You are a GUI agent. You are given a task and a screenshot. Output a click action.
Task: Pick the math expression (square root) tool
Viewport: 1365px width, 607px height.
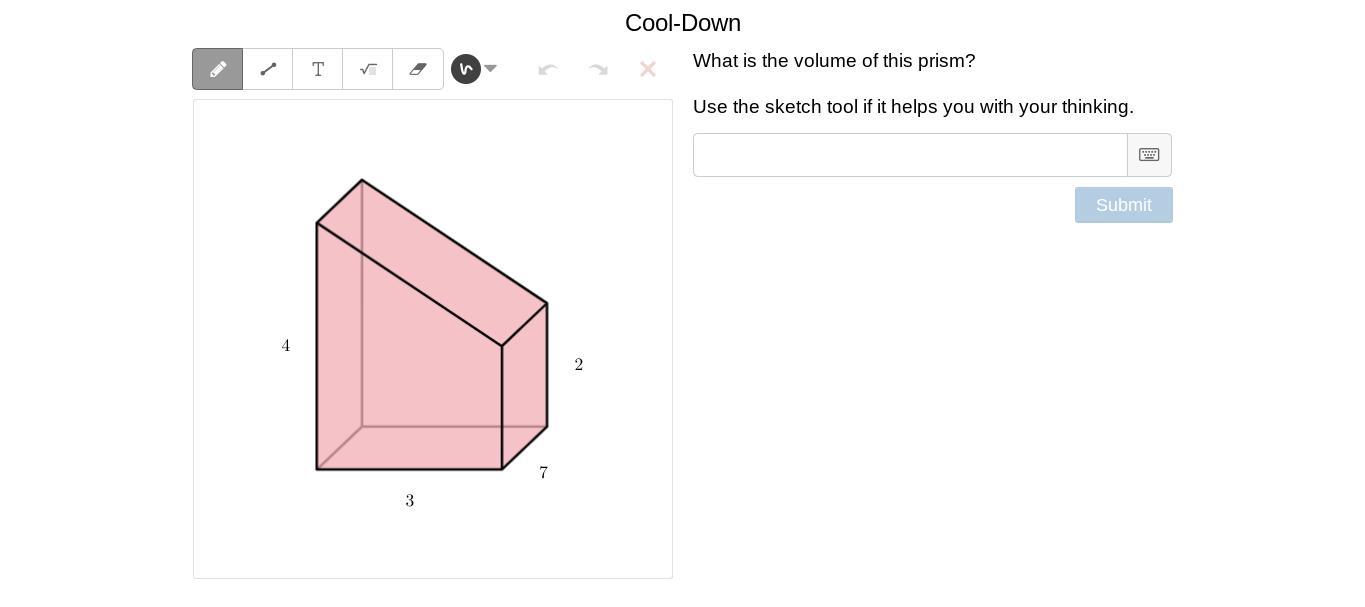click(x=368, y=69)
